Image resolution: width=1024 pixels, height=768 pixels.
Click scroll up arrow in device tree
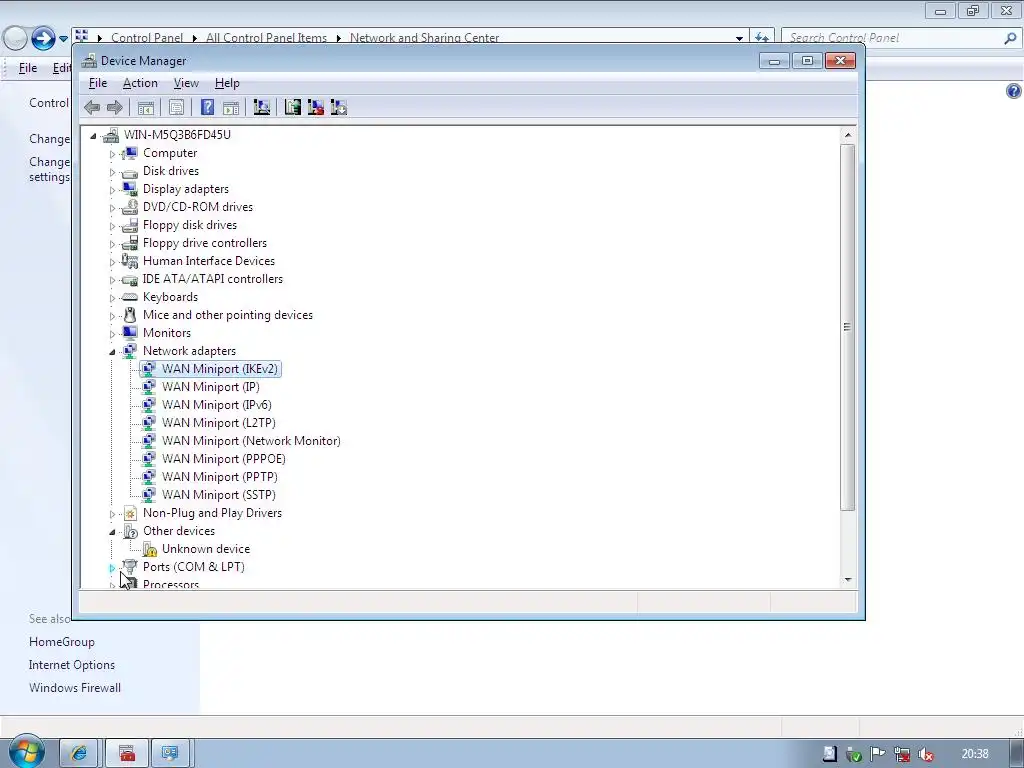pyautogui.click(x=848, y=135)
